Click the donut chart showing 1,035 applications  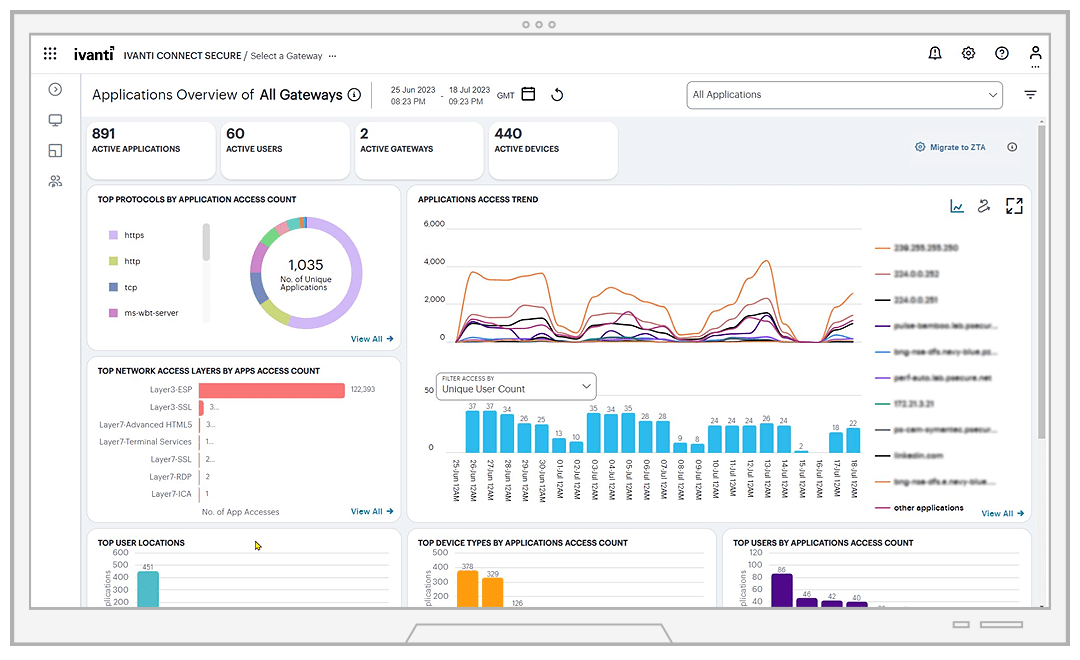[x=306, y=273]
